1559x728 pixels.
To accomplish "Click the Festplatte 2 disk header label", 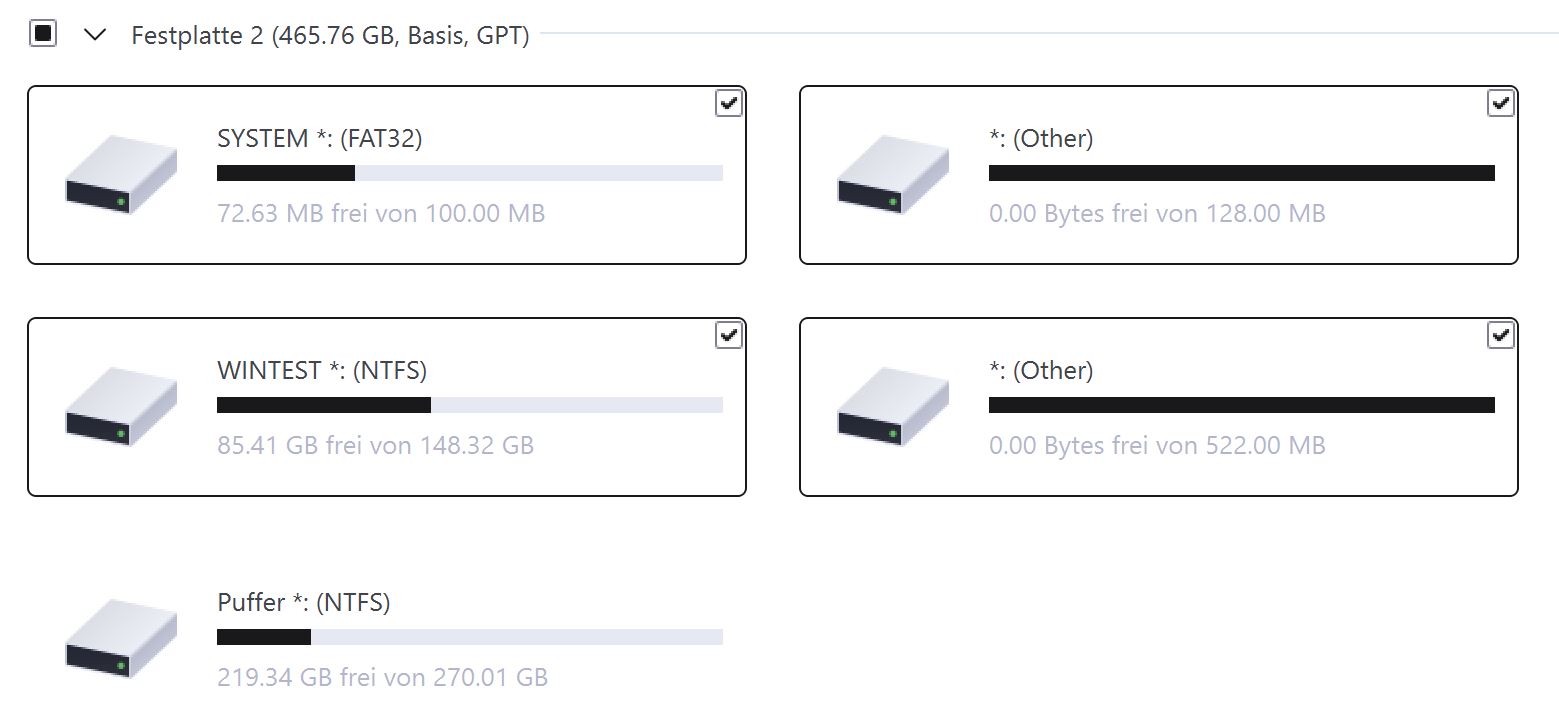I will tap(330, 36).
